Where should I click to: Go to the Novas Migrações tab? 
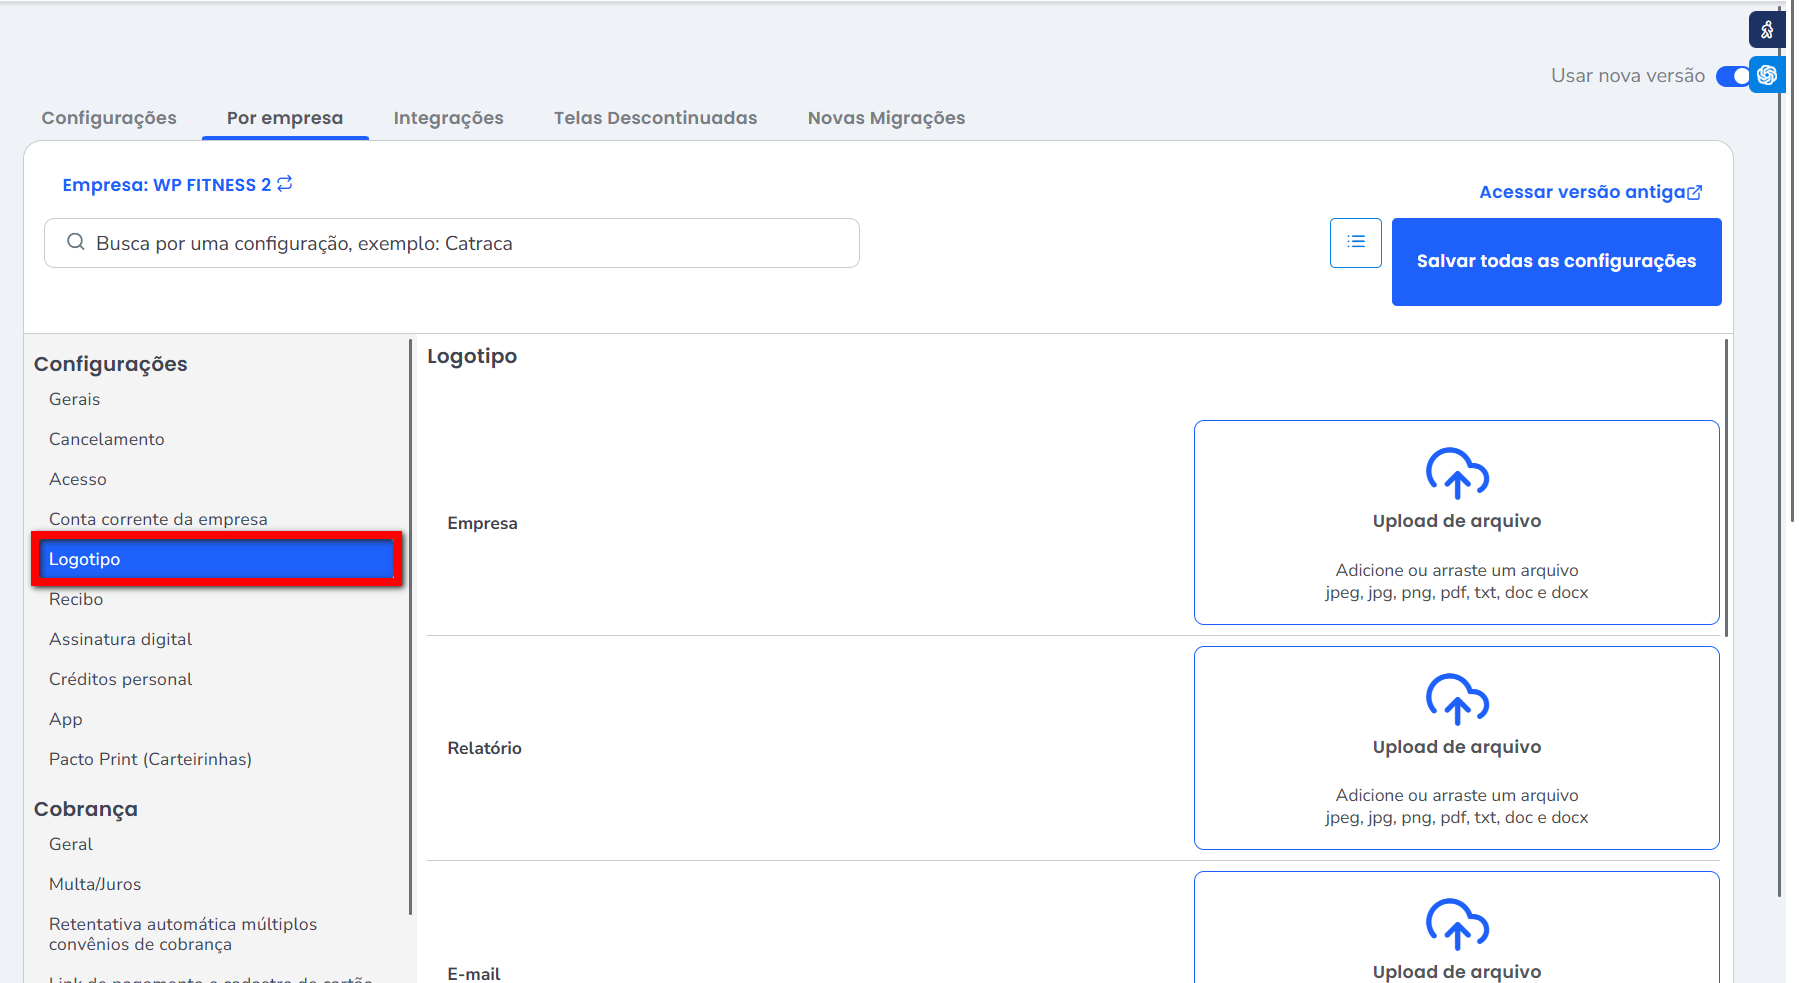coord(886,118)
